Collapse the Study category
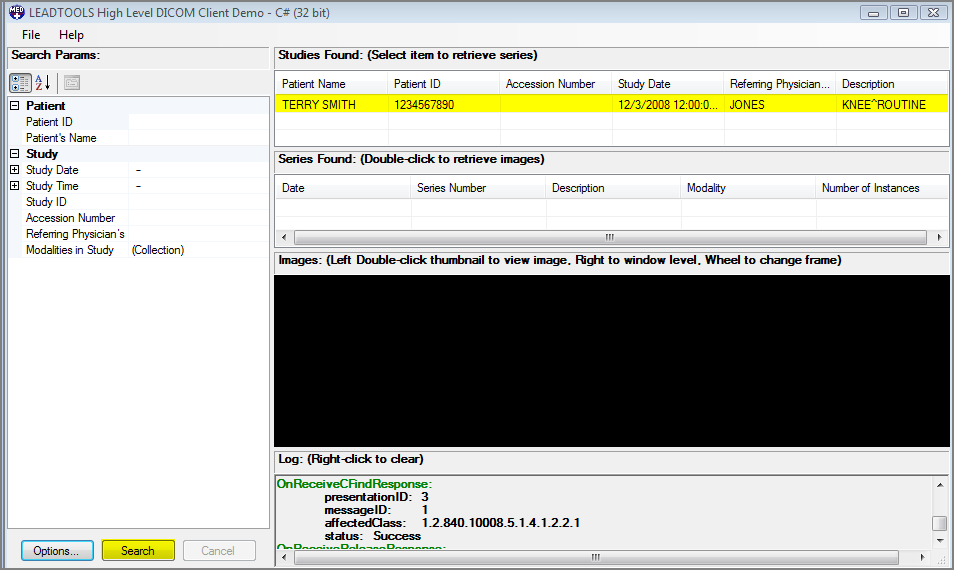 (15, 154)
